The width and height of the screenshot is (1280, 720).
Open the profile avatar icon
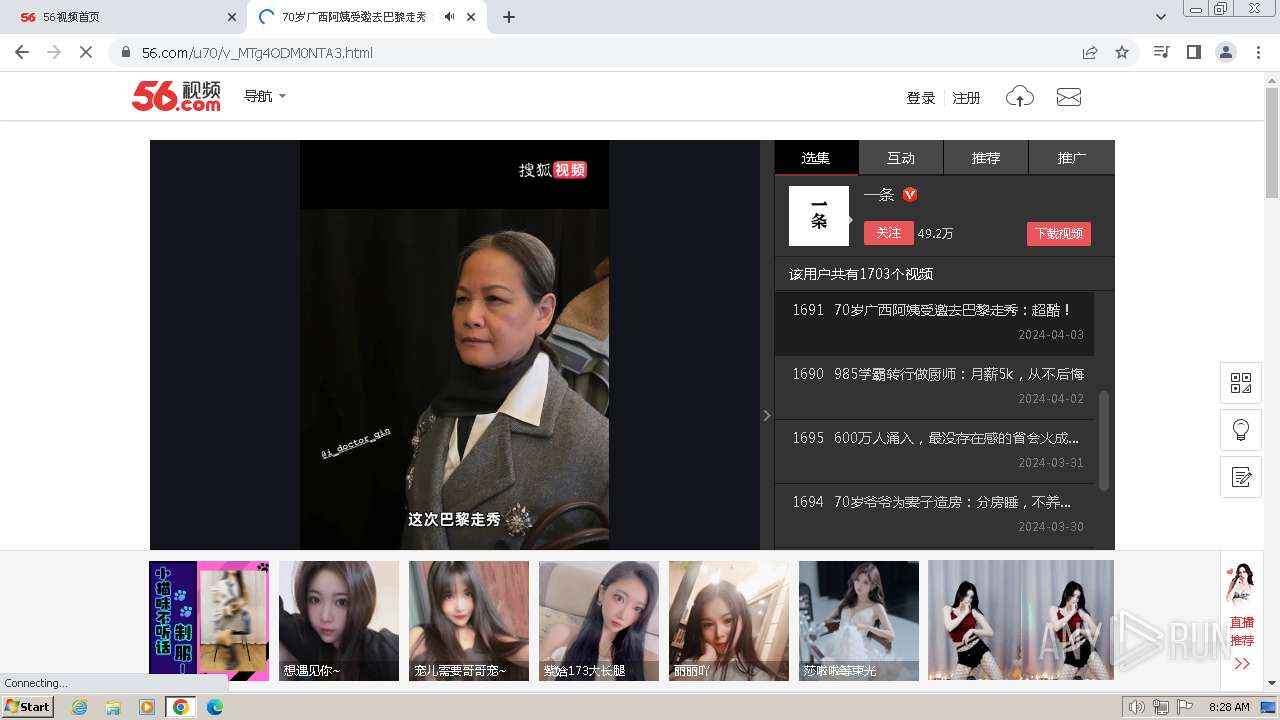coord(1226,52)
